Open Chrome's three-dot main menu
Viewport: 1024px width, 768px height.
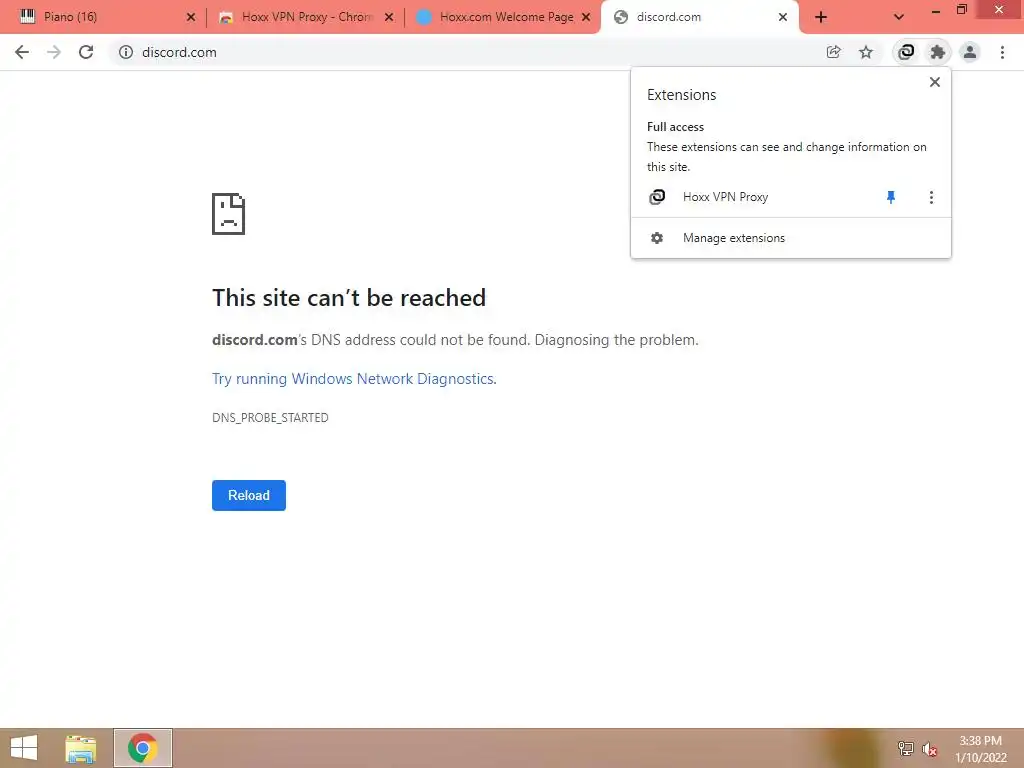[x=1002, y=52]
